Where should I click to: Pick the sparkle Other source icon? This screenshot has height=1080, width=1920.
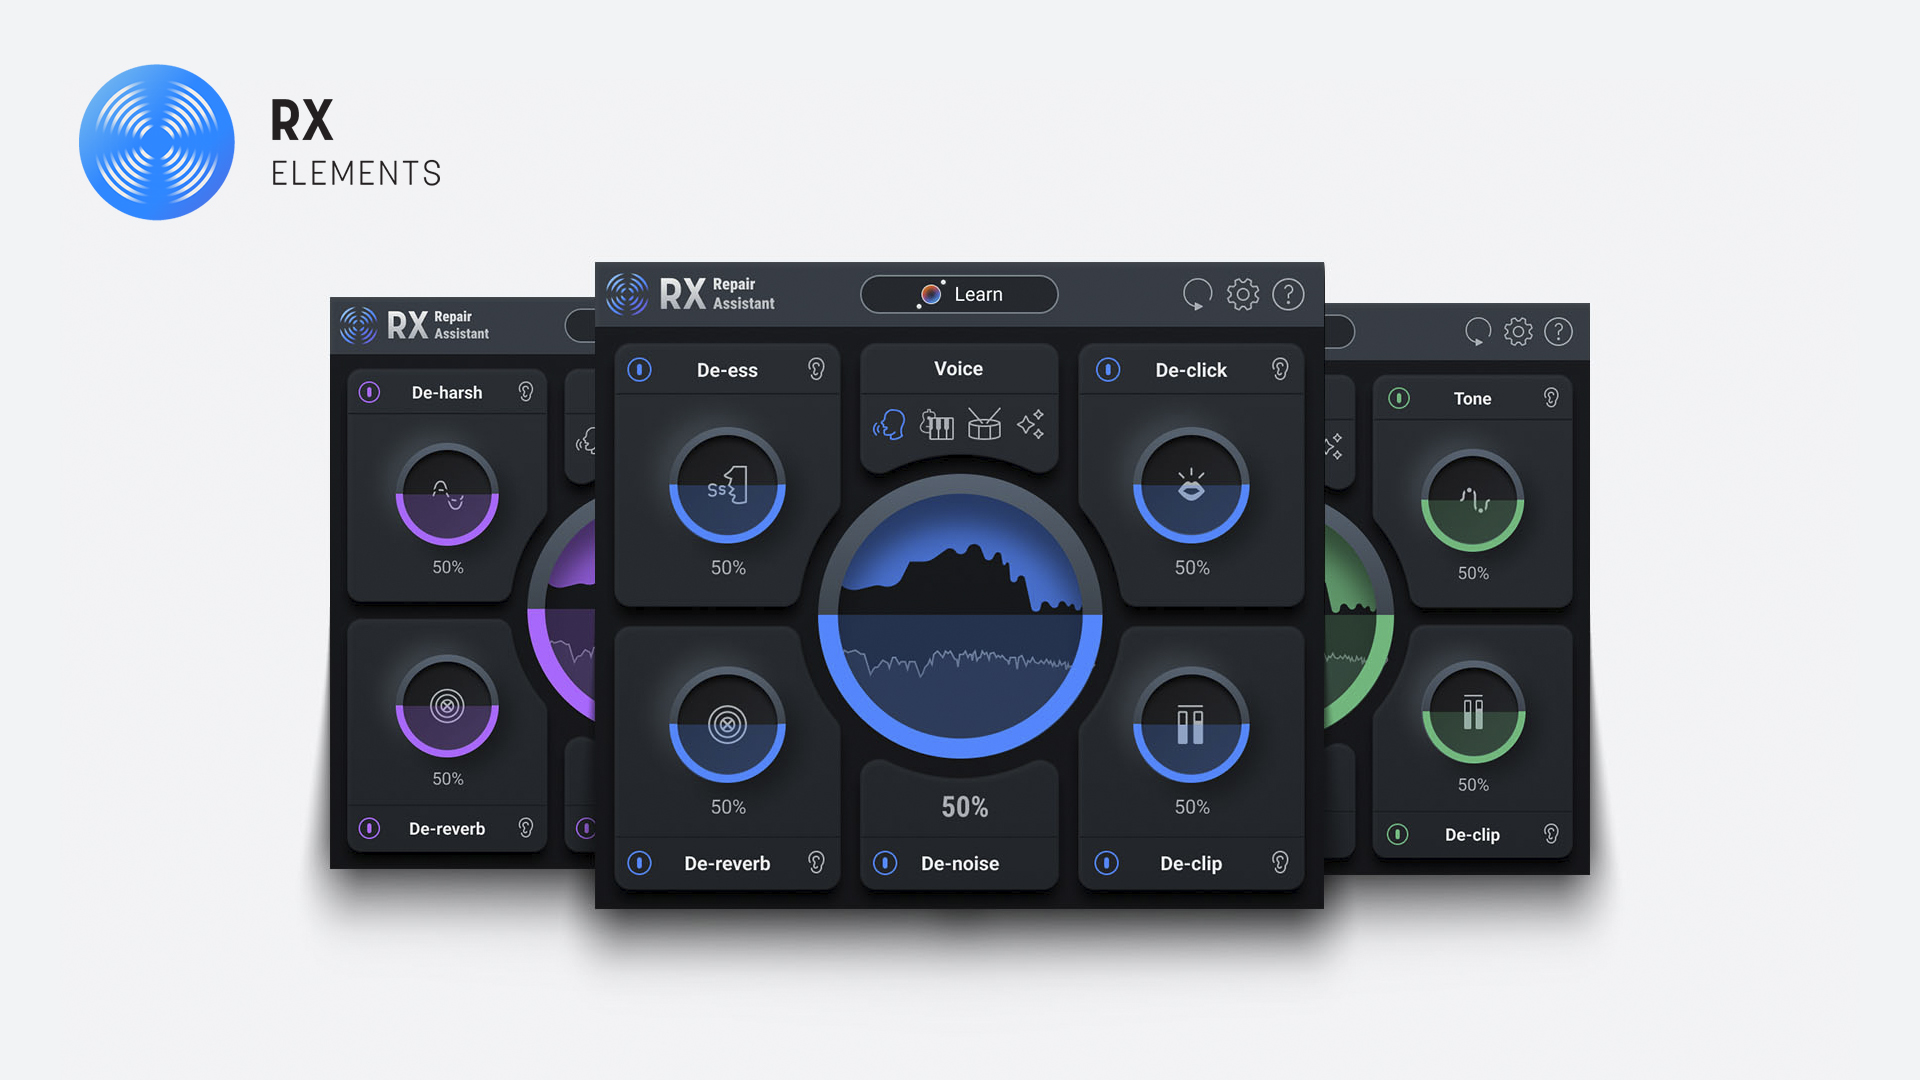[1031, 425]
